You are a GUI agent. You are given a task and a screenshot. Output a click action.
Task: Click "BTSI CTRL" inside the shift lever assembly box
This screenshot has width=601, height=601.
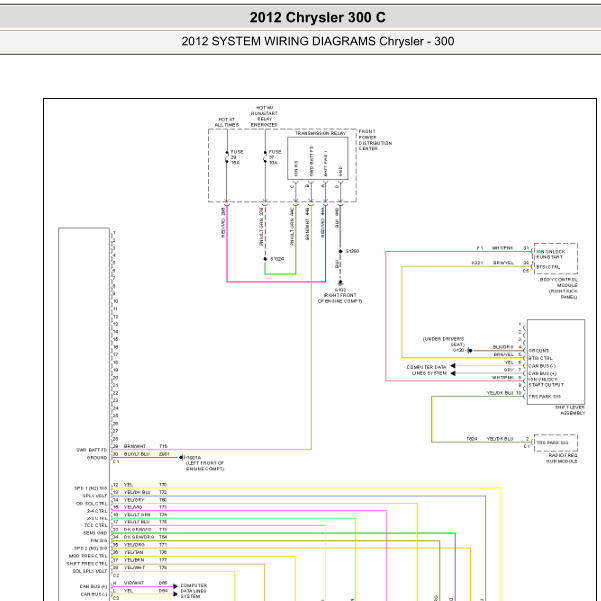click(541, 358)
